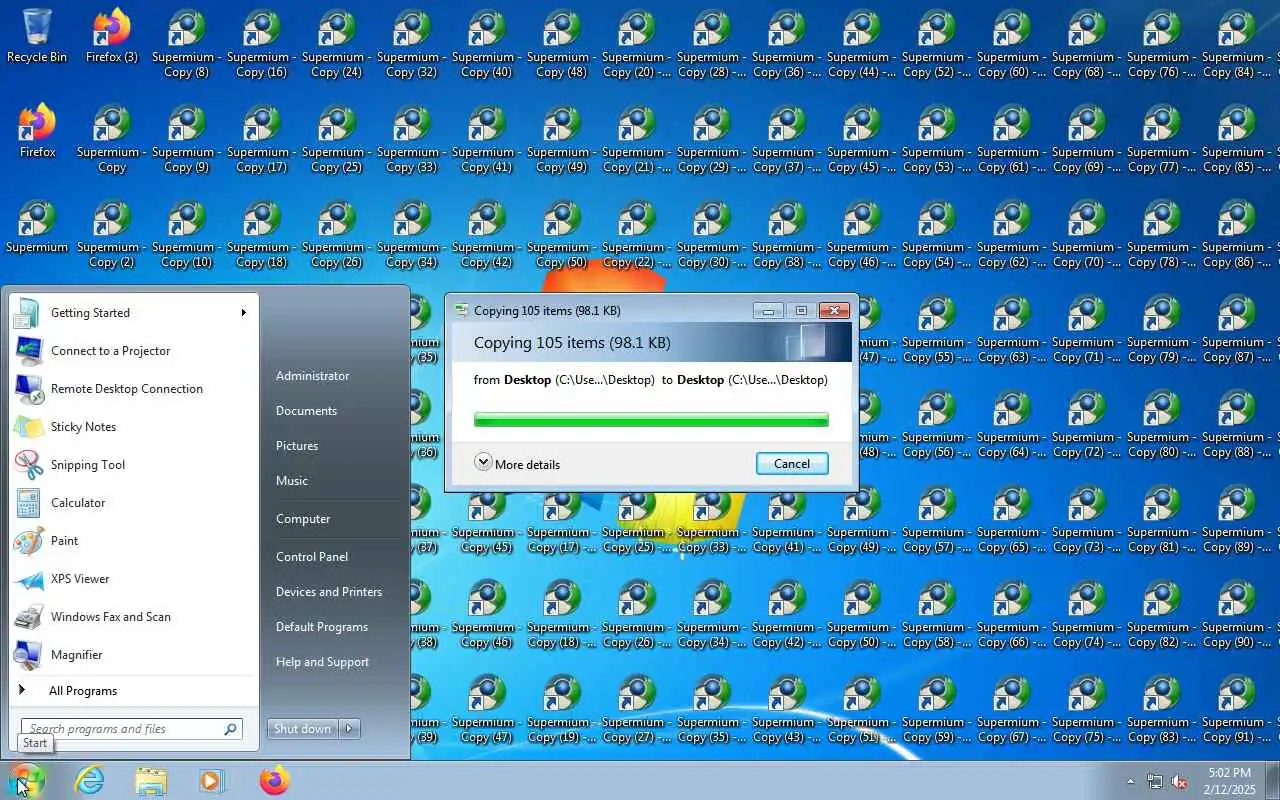Open Control Panel

click(x=312, y=556)
